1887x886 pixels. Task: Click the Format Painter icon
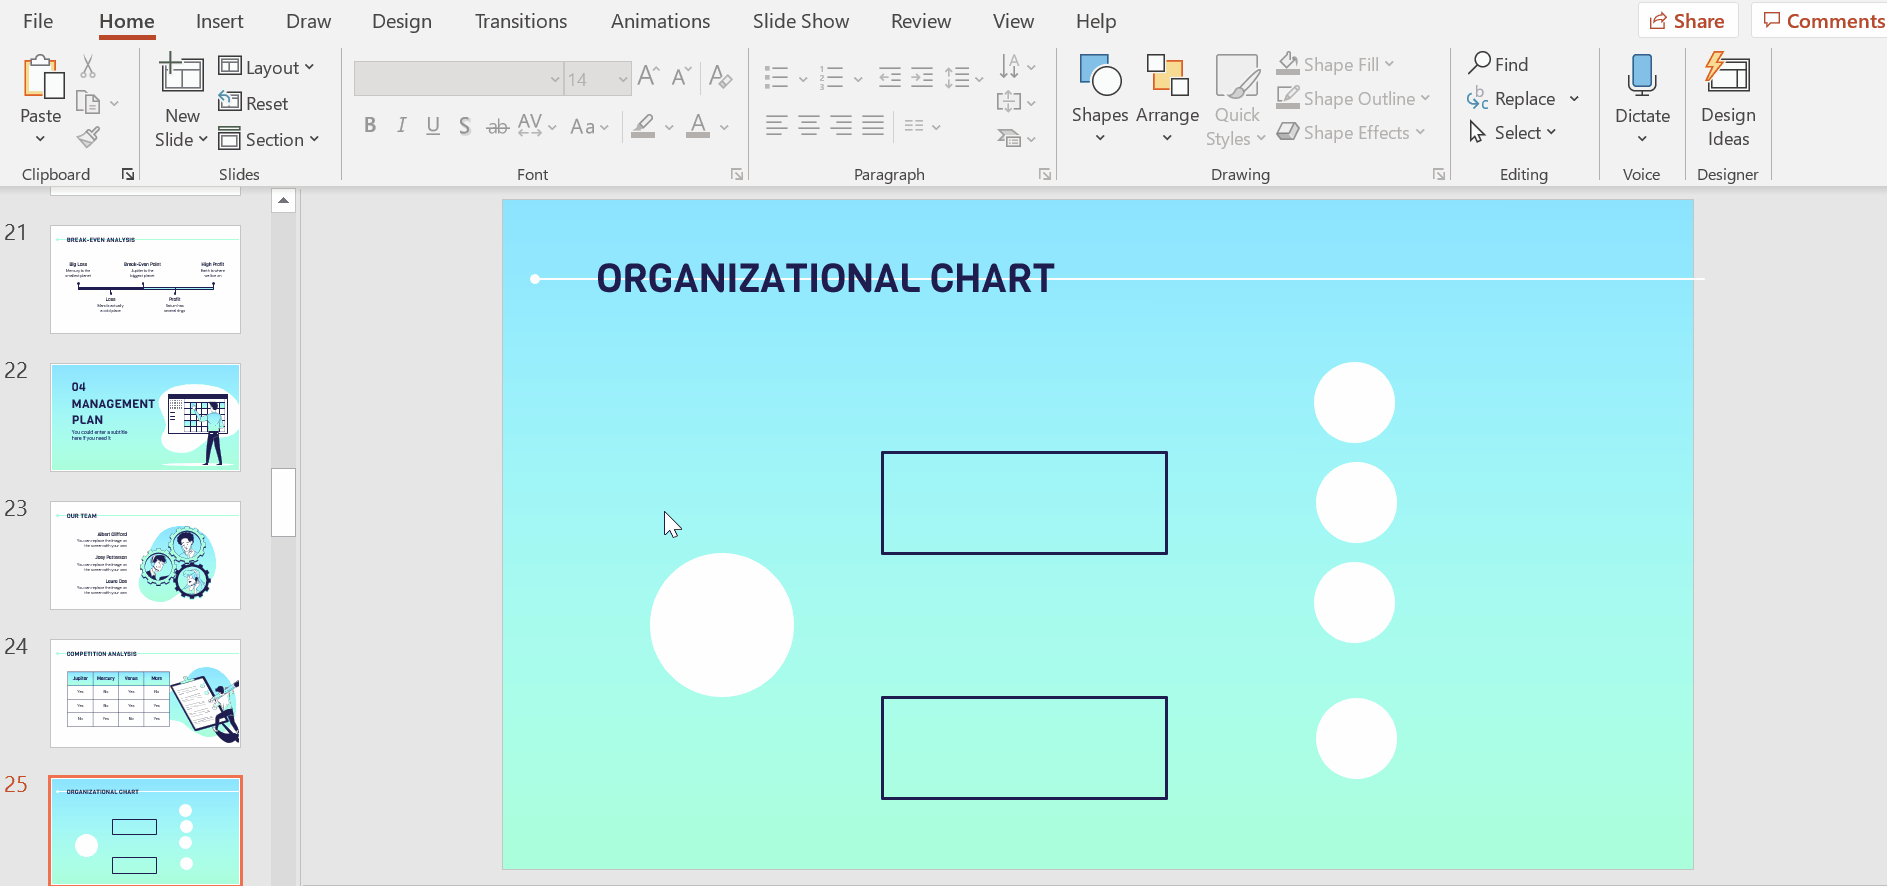(89, 137)
